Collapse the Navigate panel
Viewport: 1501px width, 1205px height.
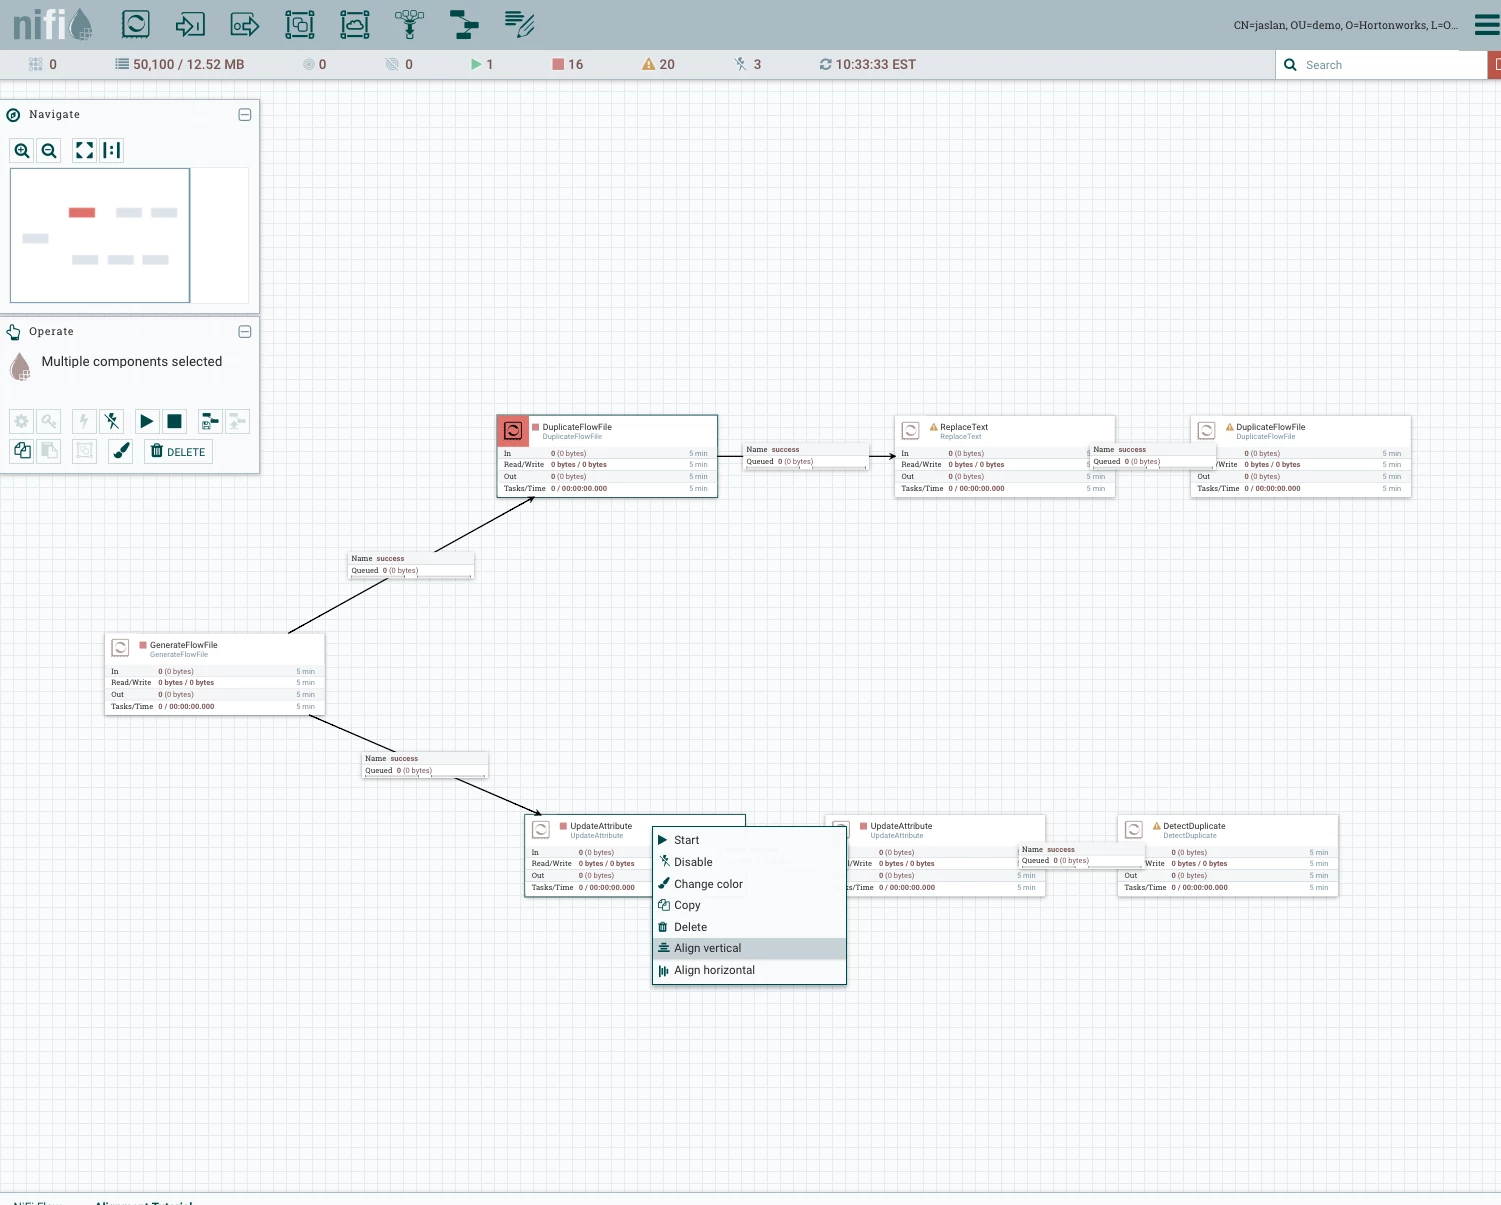pyautogui.click(x=245, y=115)
